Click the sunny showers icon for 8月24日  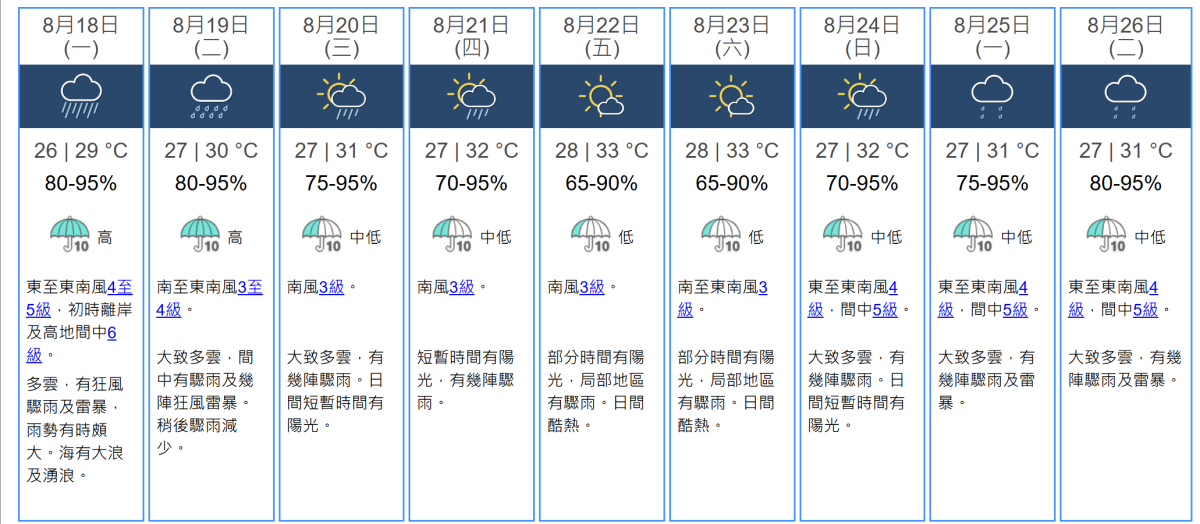861,96
